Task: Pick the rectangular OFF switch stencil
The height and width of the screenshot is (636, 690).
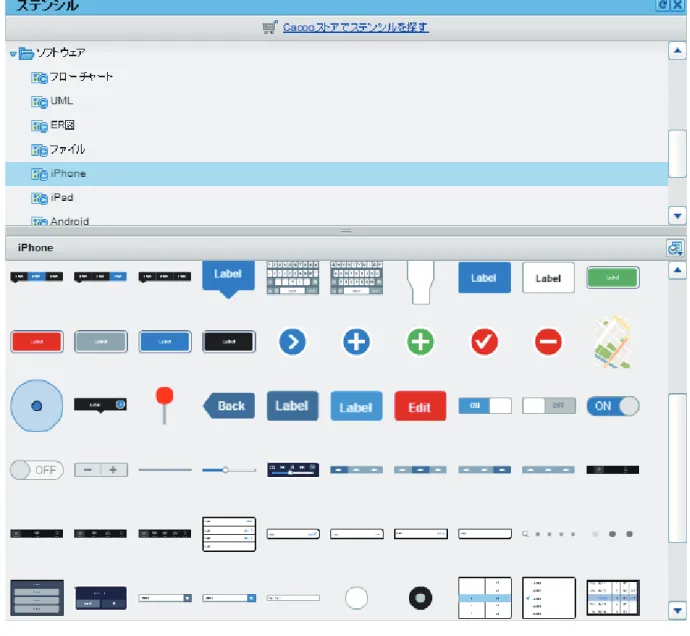Action: (549, 405)
